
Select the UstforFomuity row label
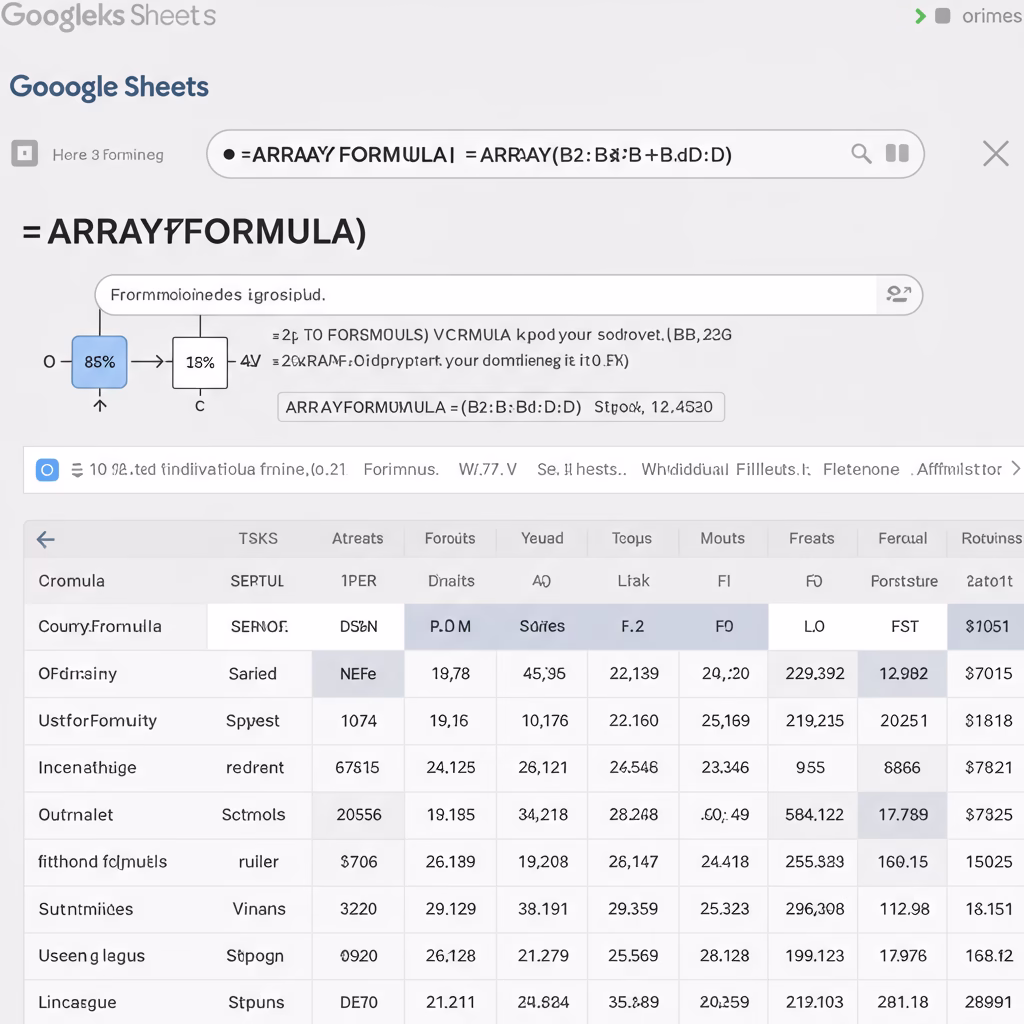point(97,721)
